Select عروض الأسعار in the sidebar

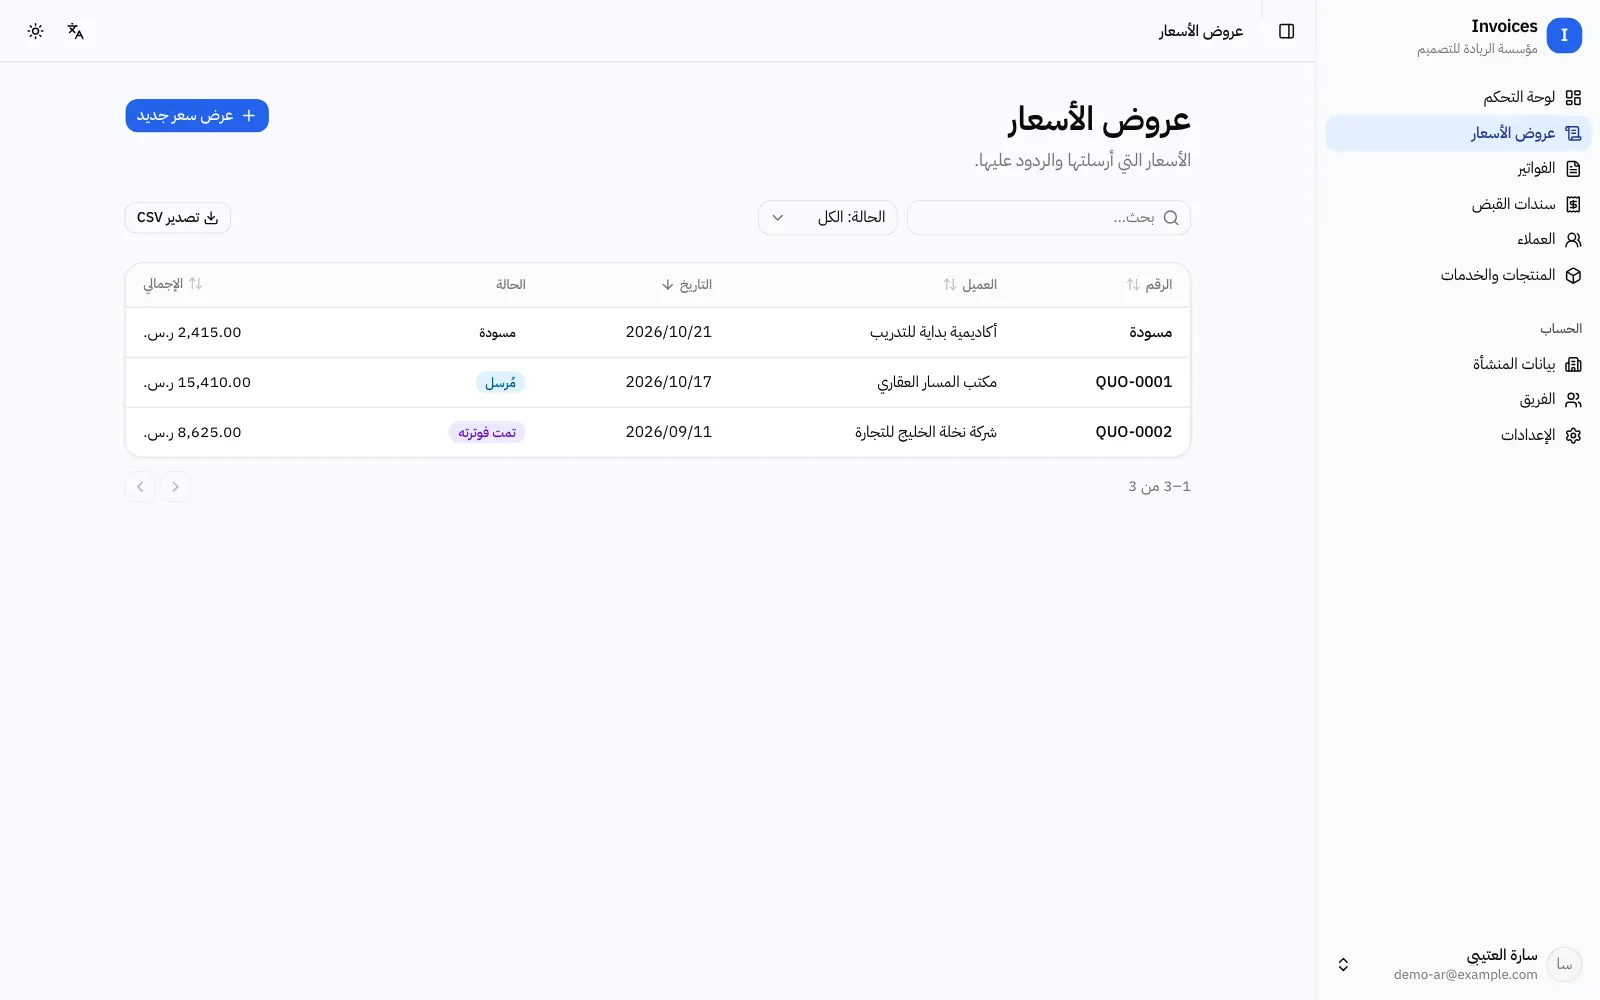pyautogui.click(x=1458, y=133)
